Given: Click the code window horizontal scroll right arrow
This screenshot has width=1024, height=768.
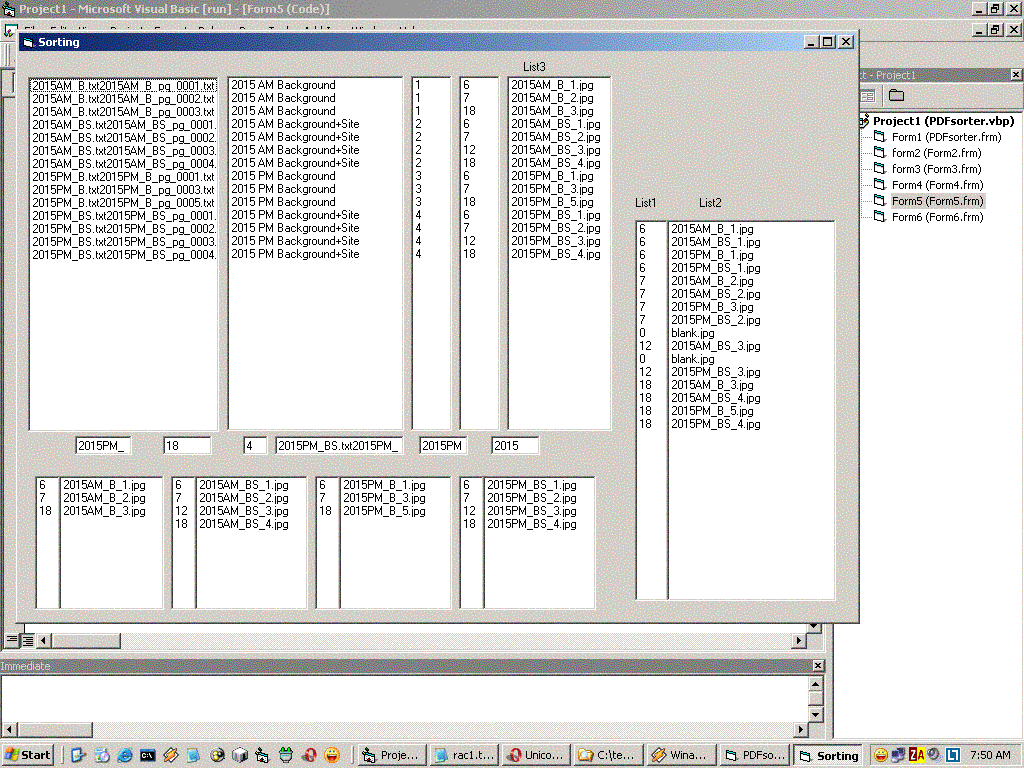Looking at the screenshot, I should [798, 641].
